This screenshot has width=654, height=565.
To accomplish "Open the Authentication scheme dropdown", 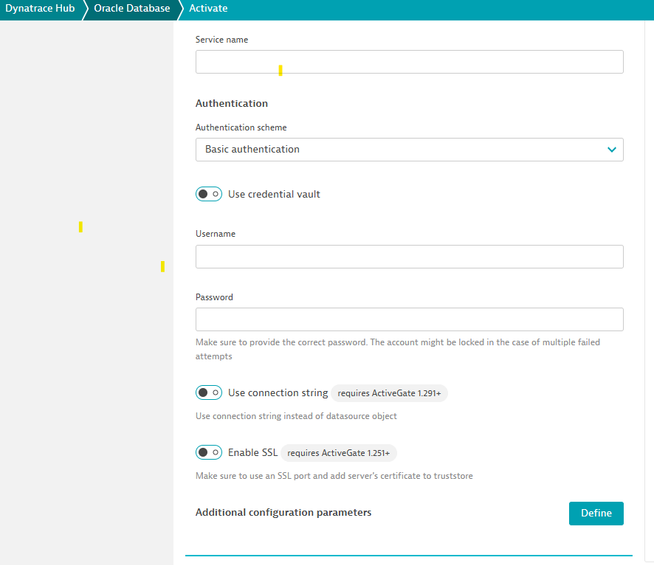I will point(409,150).
